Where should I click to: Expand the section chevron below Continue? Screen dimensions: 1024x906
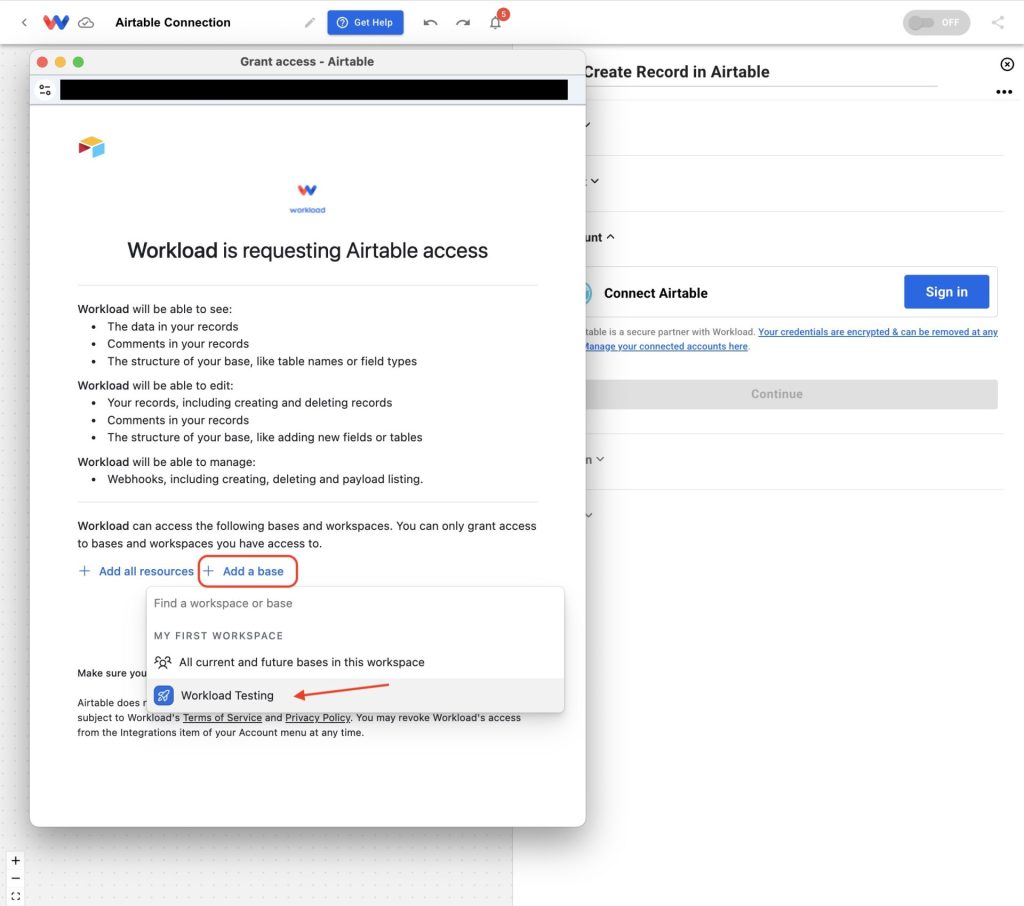[600, 459]
